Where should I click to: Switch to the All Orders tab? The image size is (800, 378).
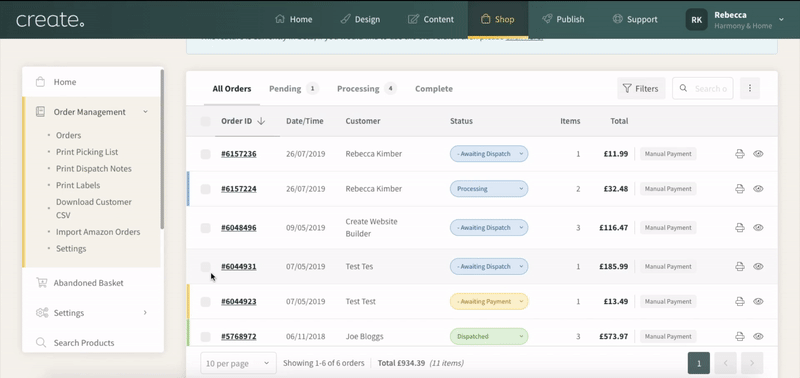[232, 89]
